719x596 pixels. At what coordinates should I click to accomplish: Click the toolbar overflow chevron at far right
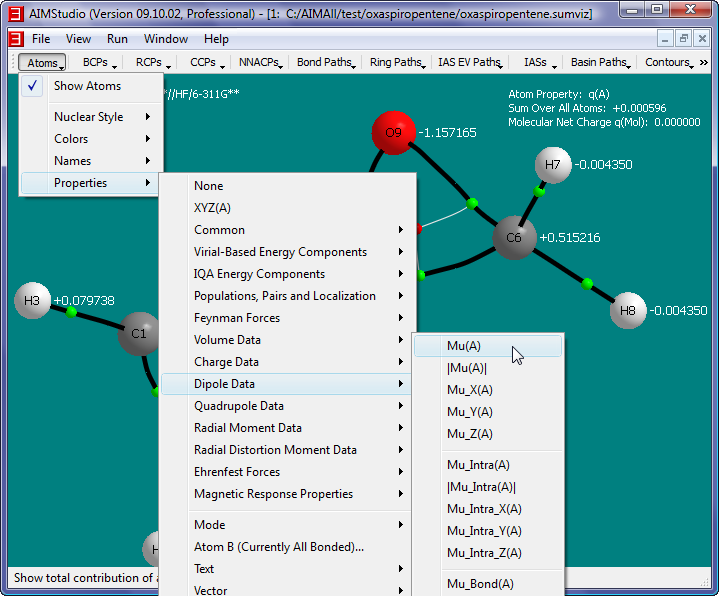point(704,62)
